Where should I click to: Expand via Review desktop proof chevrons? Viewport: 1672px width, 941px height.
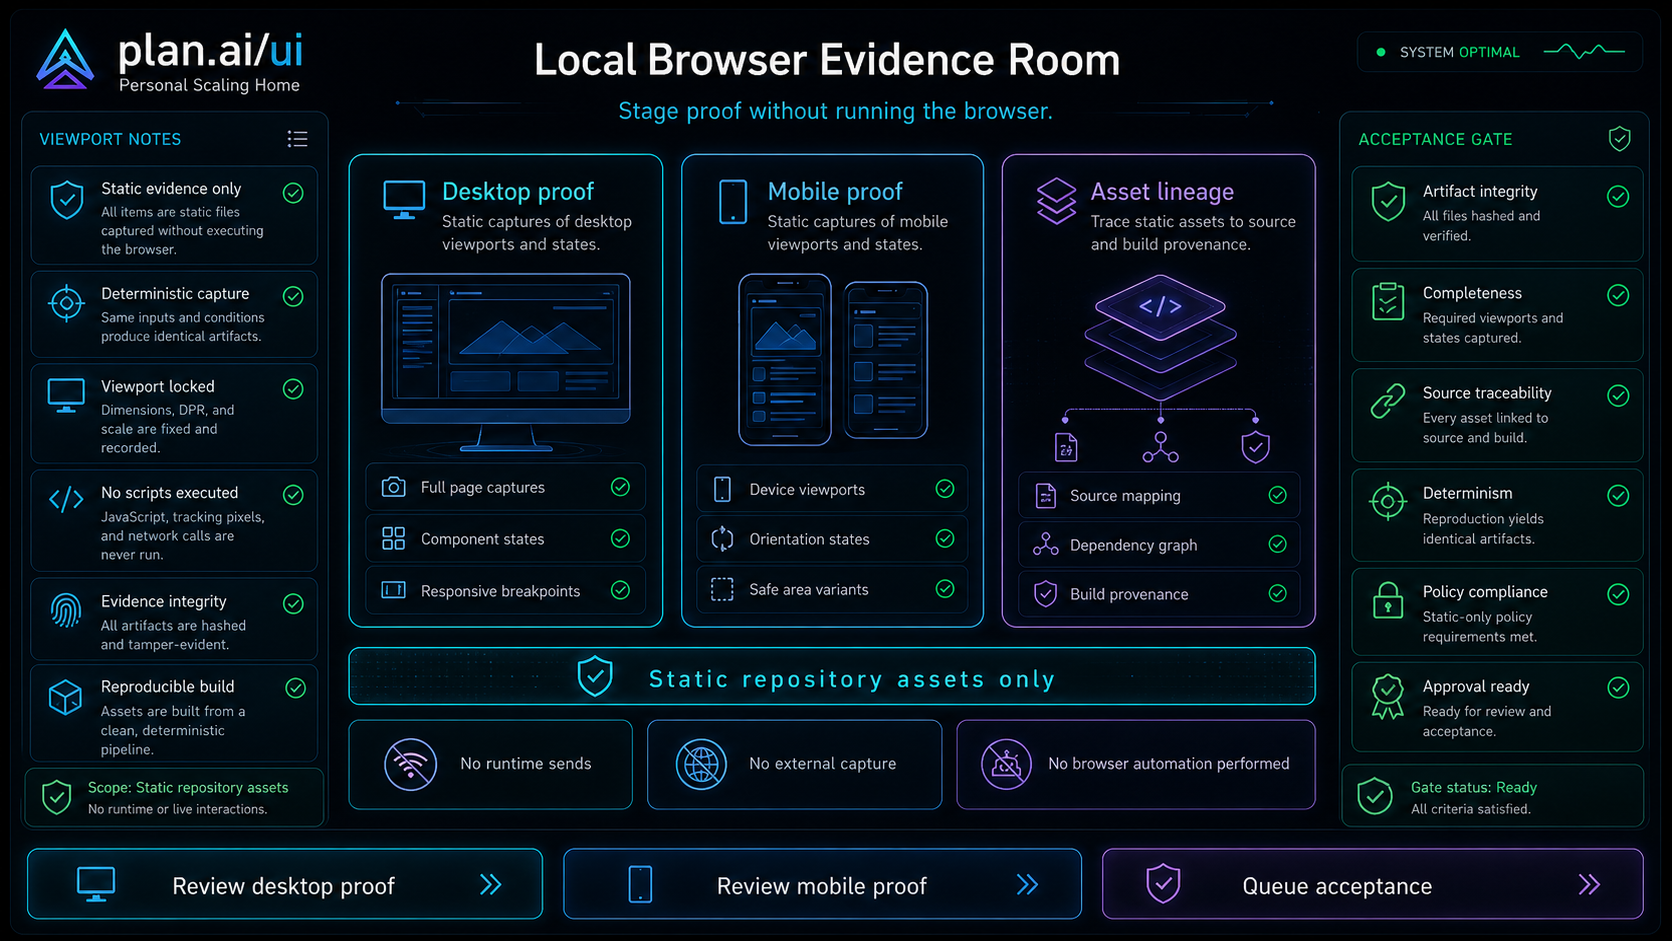pyautogui.click(x=490, y=884)
